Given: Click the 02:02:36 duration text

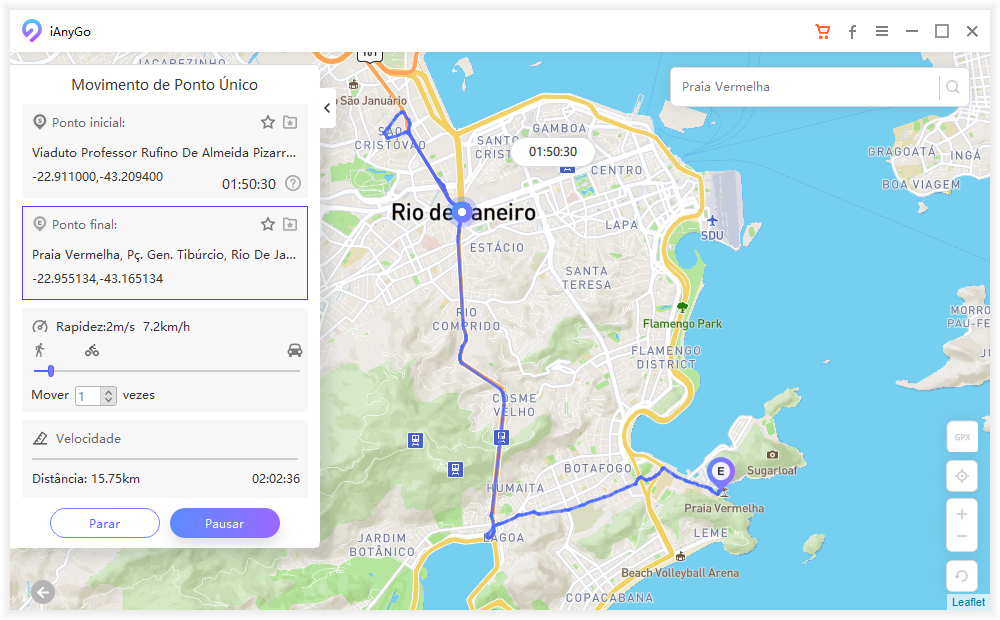Looking at the screenshot, I should click(276, 478).
